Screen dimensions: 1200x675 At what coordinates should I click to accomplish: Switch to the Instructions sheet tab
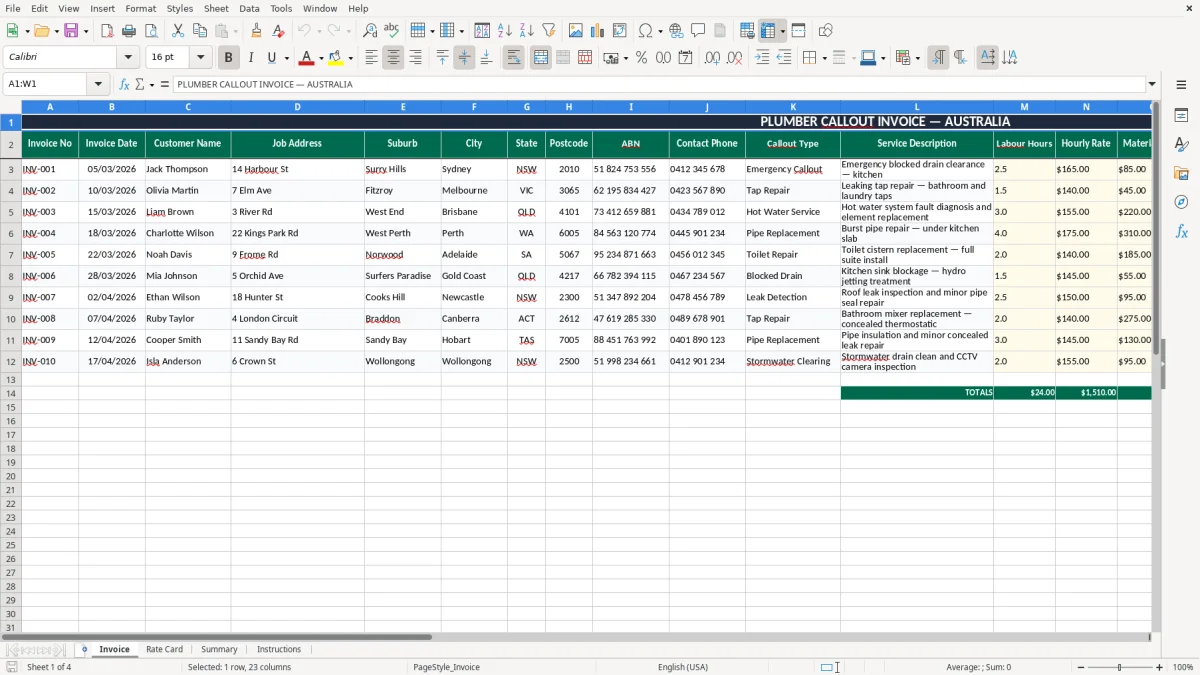coord(279,649)
